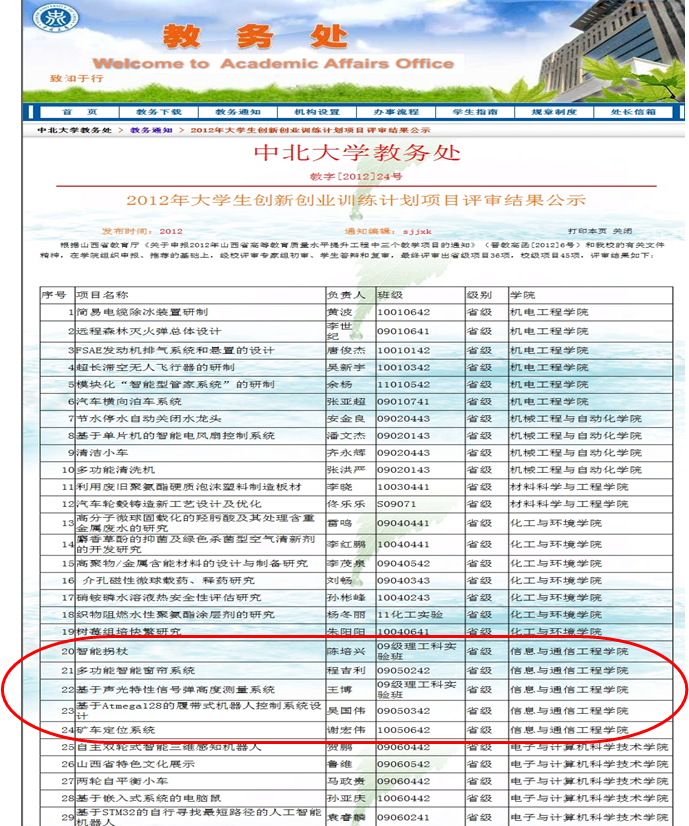The image size is (689, 826).
Task: Click responsible person 谢宏伟
Action: click(346, 730)
